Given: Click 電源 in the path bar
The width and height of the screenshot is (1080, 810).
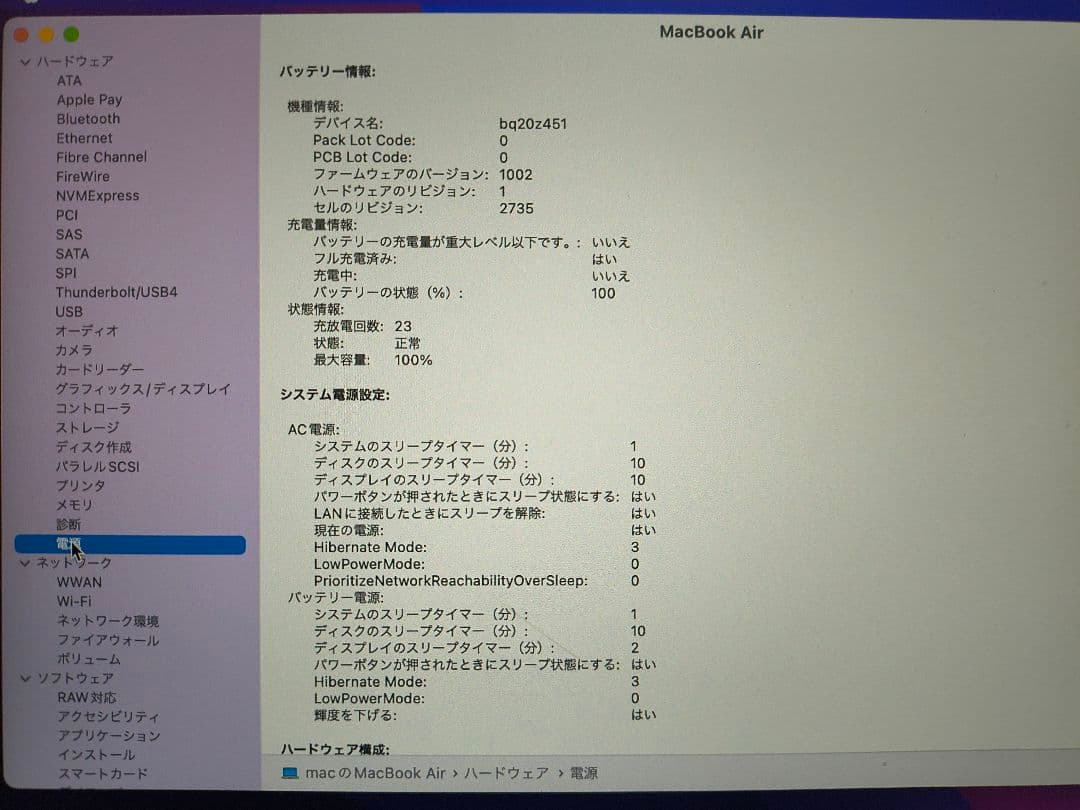Looking at the screenshot, I should tap(583, 773).
